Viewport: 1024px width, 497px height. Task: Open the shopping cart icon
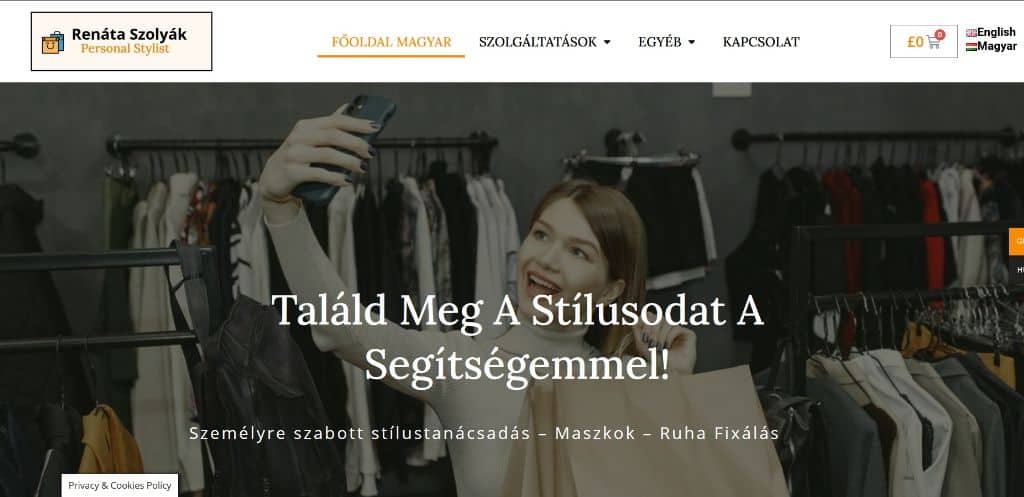click(x=933, y=42)
